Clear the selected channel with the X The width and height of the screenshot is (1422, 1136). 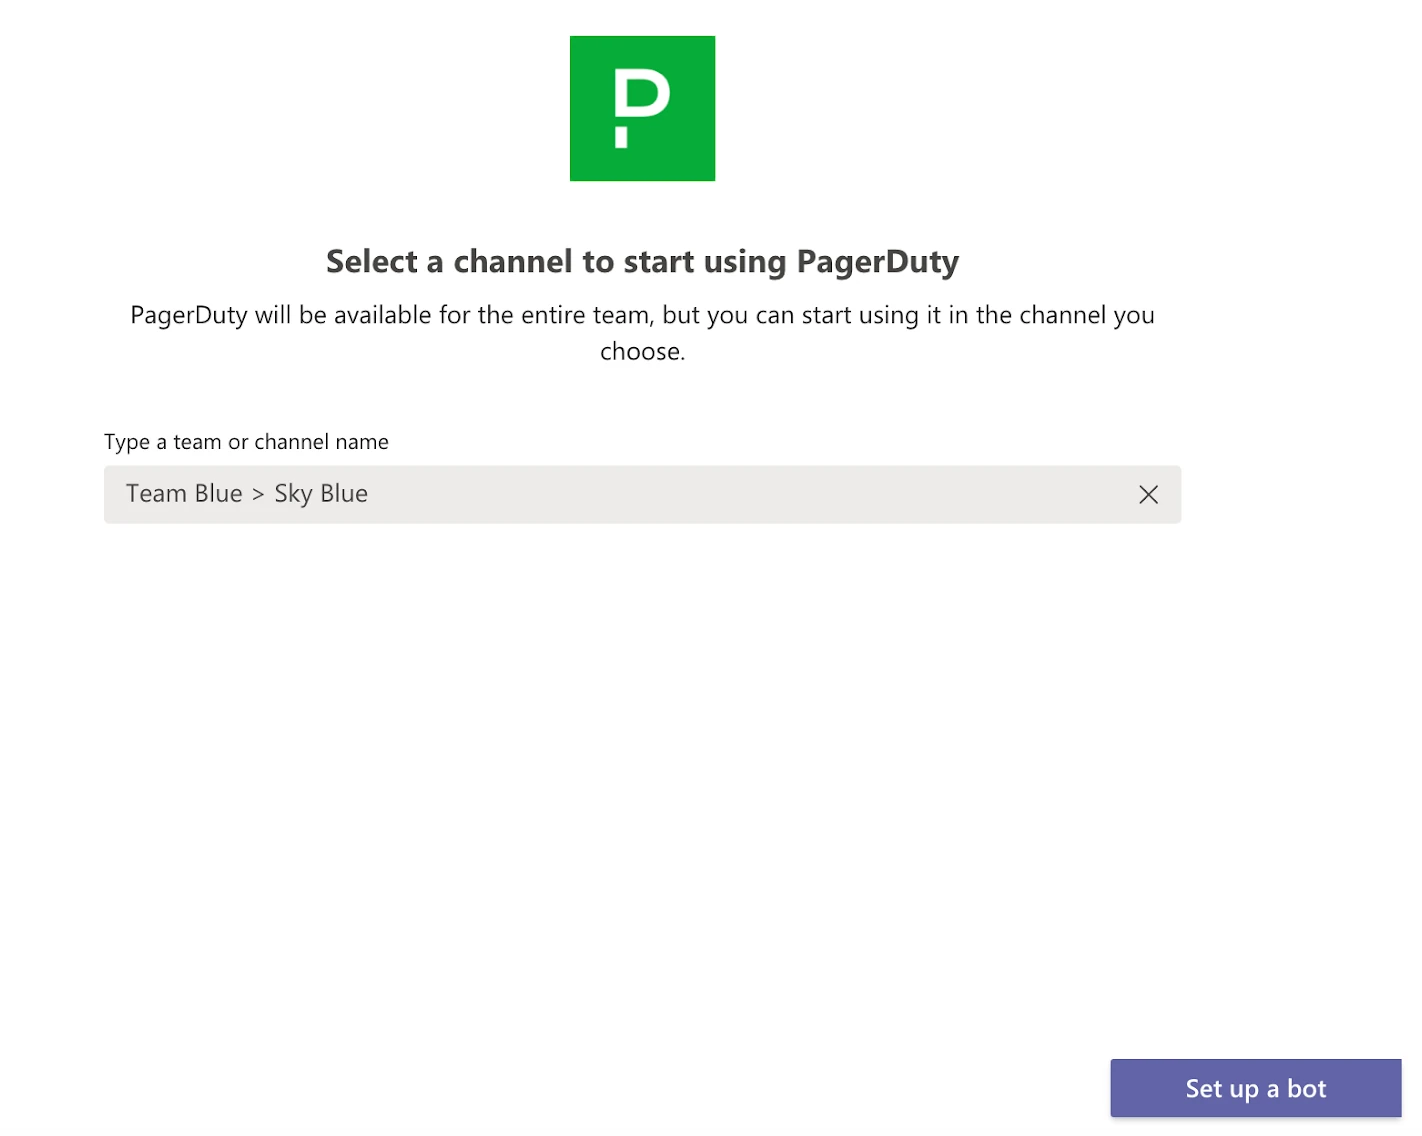pos(1148,495)
